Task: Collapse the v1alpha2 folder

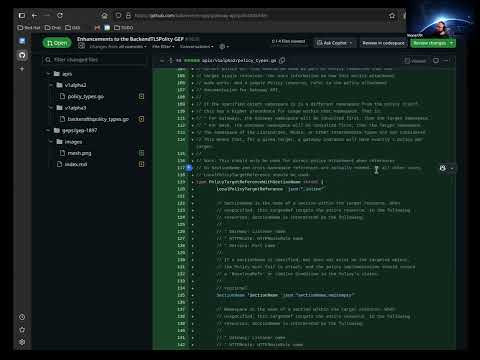Action: [51, 85]
